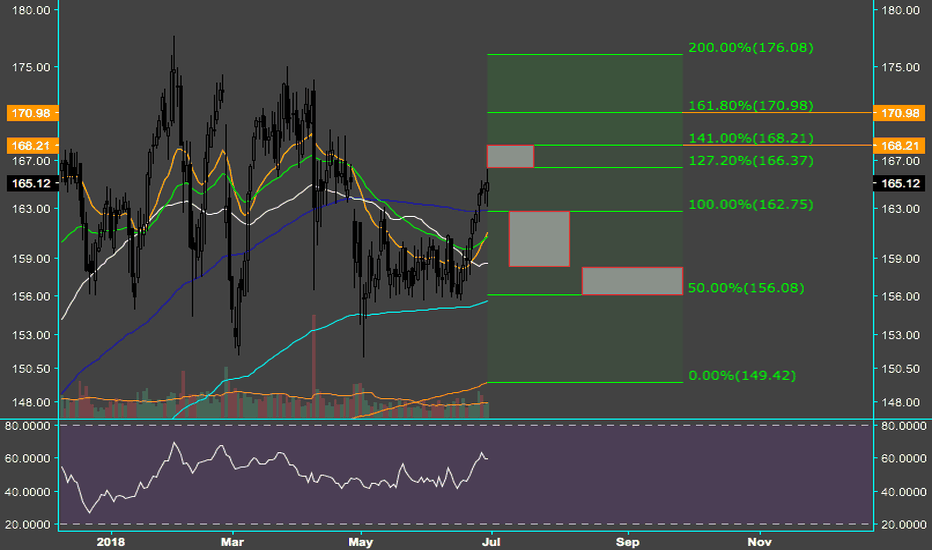Image resolution: width=932 pixels, height=550 pixels.
Task: Click the Mar label on the time axis
Action: (232, 542)
